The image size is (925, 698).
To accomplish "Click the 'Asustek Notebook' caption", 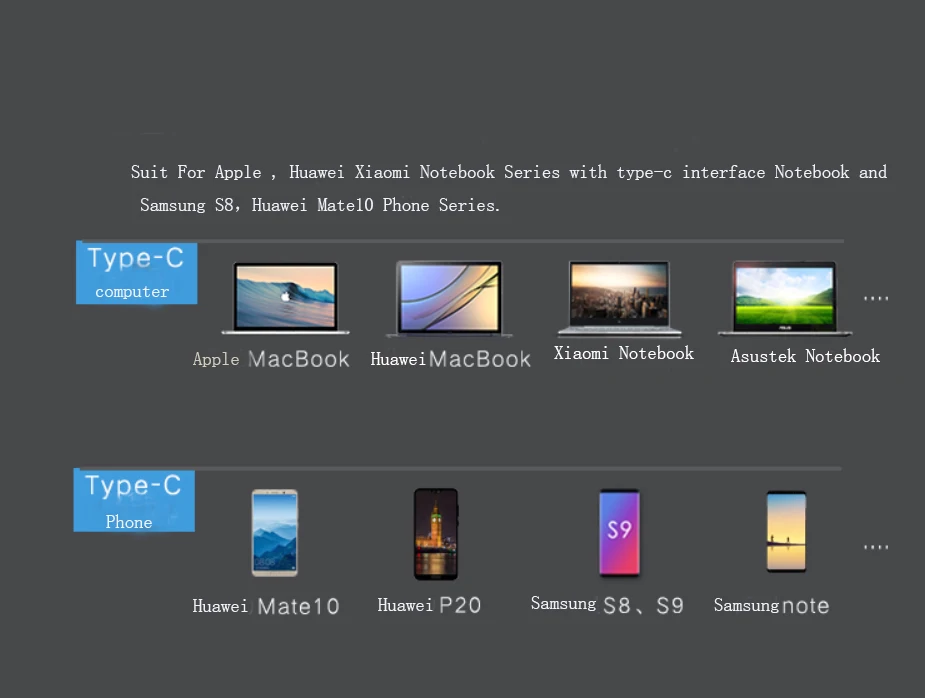I will click(805, 356).
